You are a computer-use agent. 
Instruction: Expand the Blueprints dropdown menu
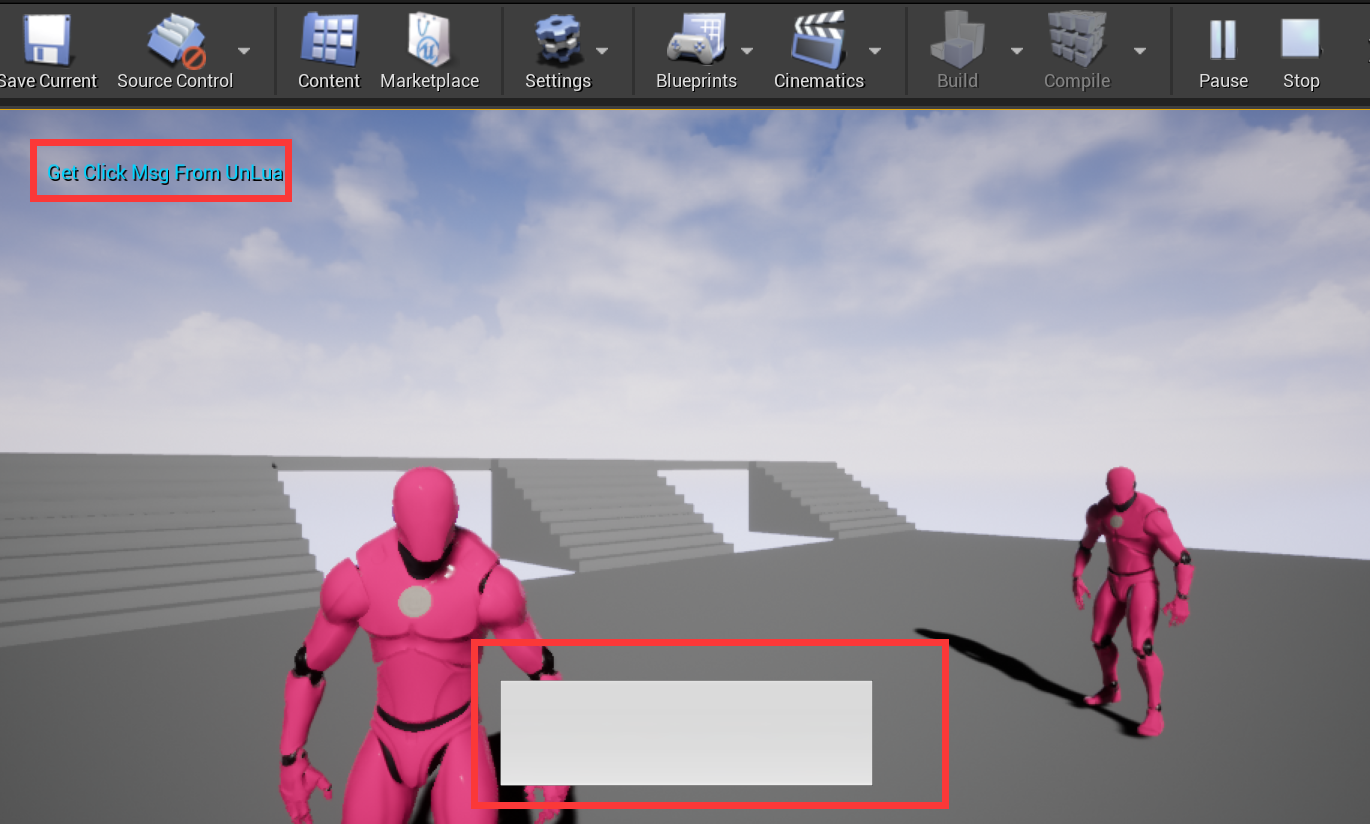pos(745,48)
